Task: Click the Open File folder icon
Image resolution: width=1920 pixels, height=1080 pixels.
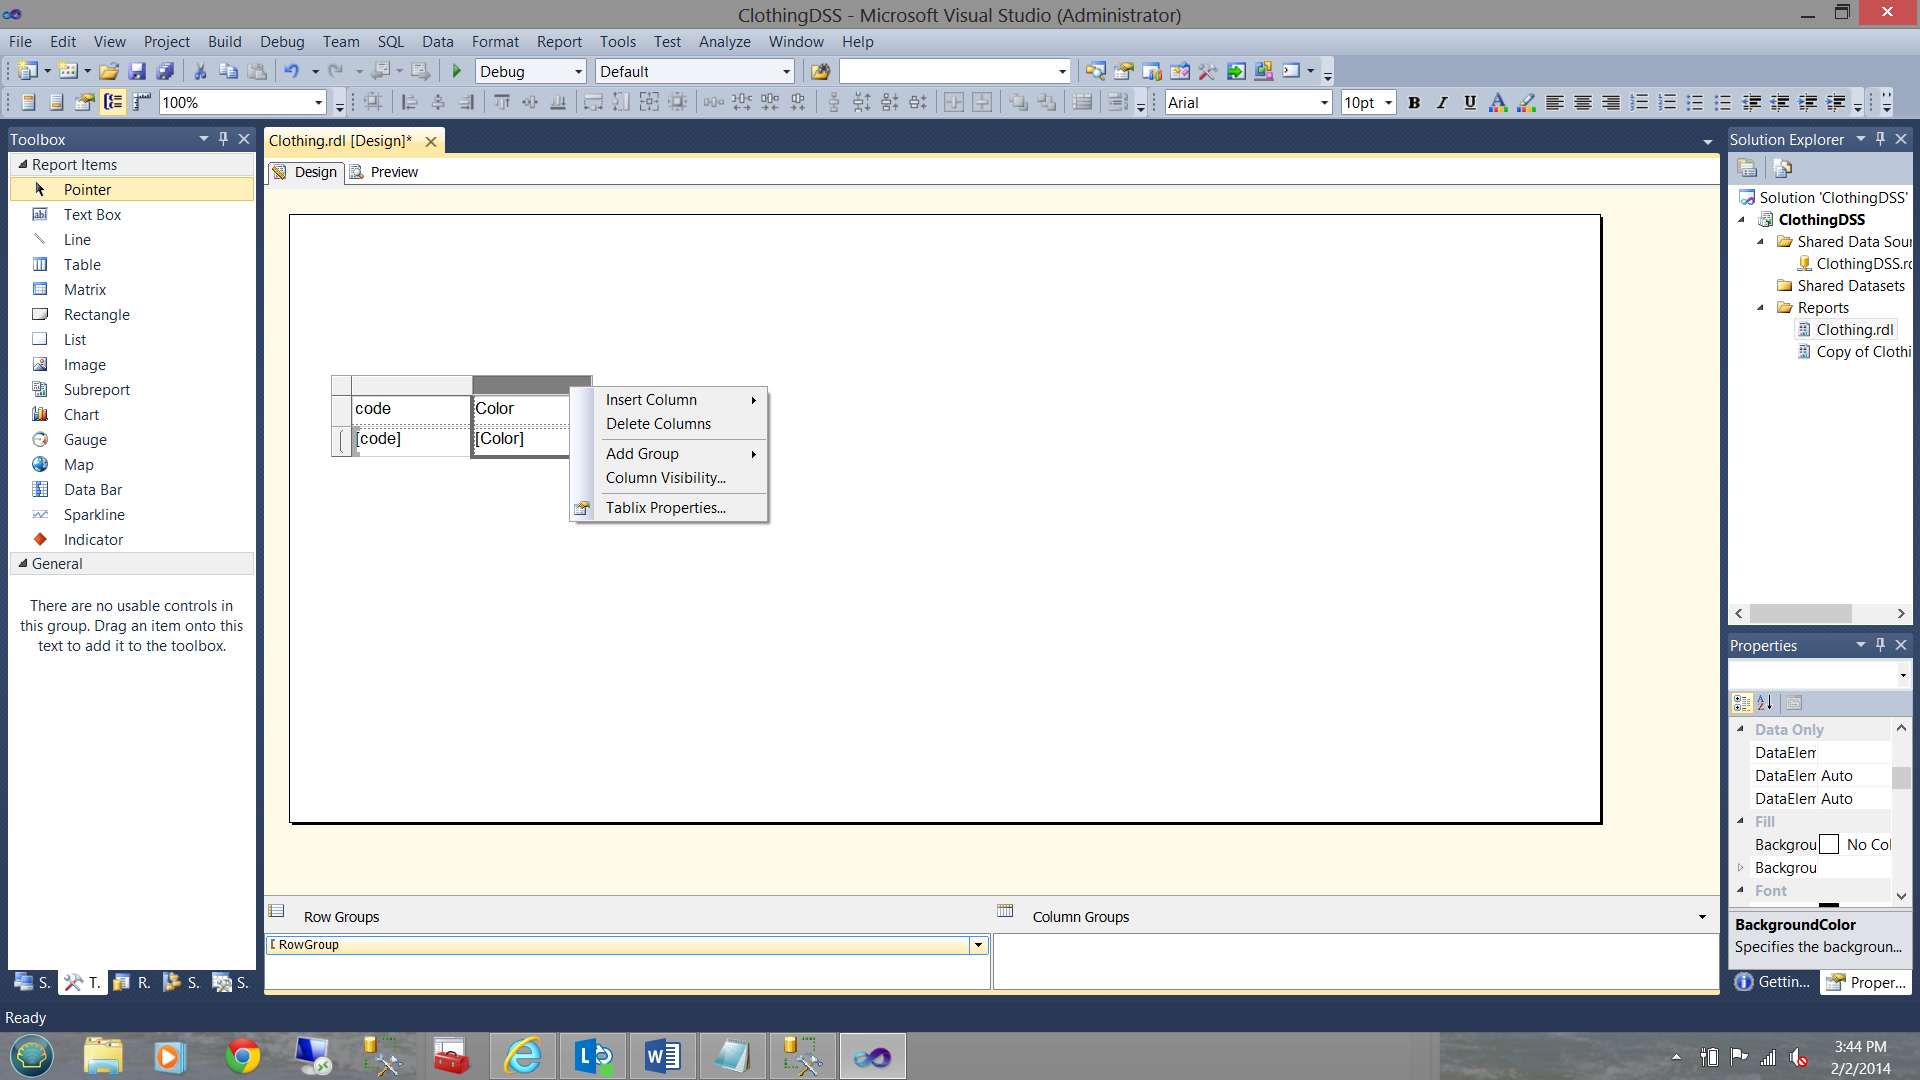Action: click(109, 71)
